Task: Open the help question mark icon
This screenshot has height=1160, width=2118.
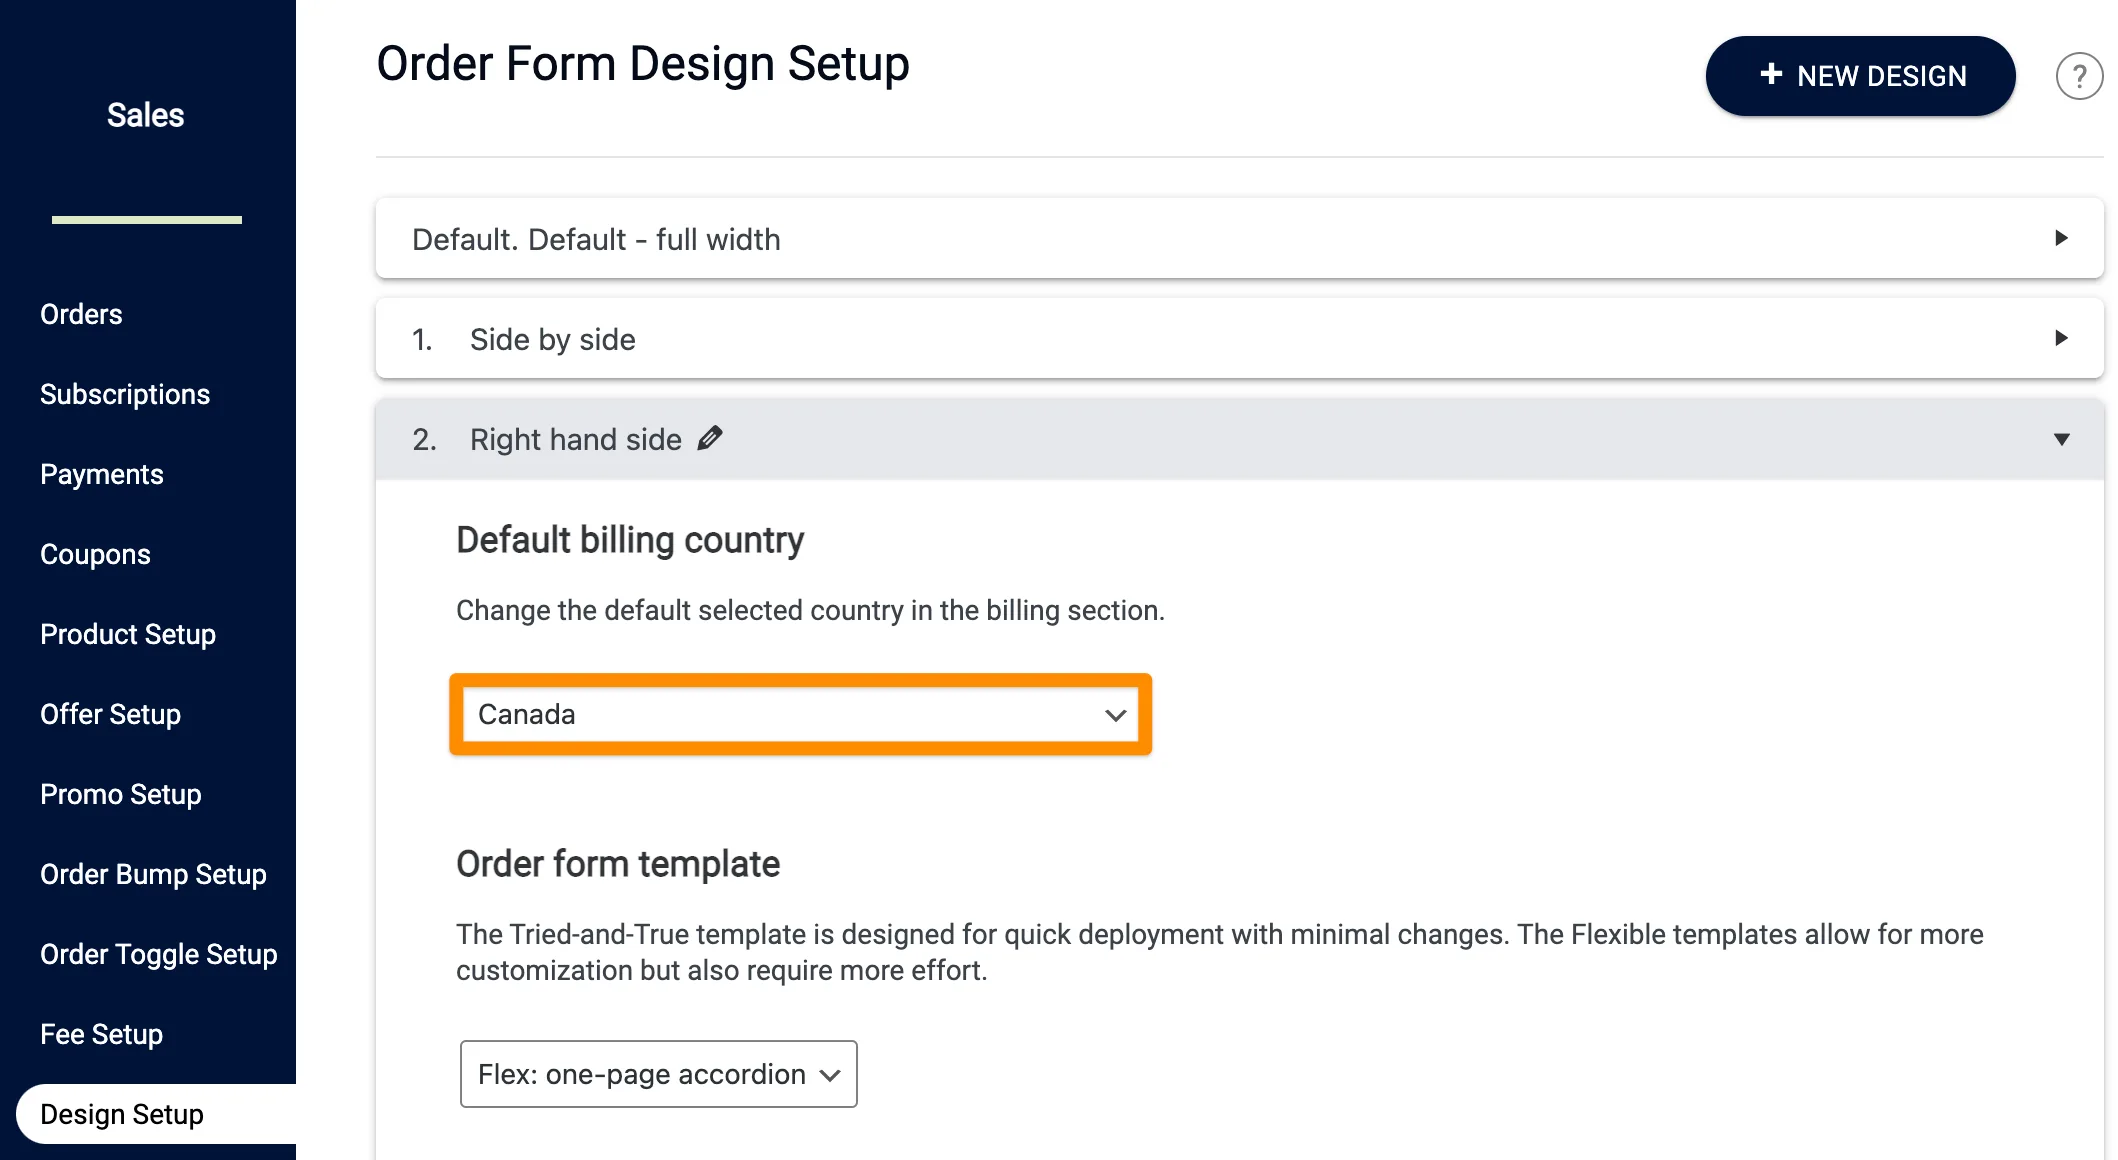Action: (2079, 75)
